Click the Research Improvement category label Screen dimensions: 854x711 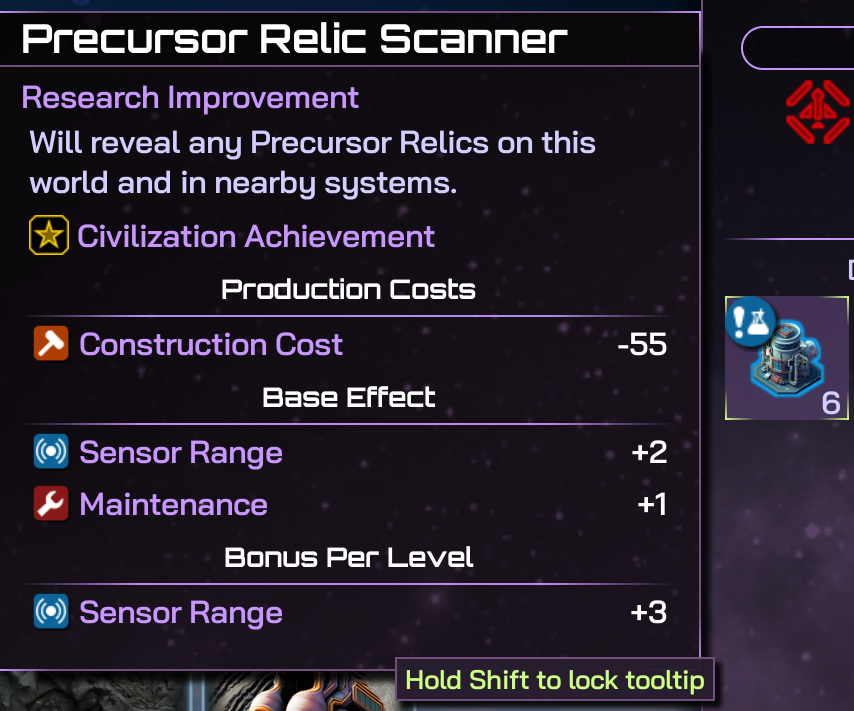[190, 98]
